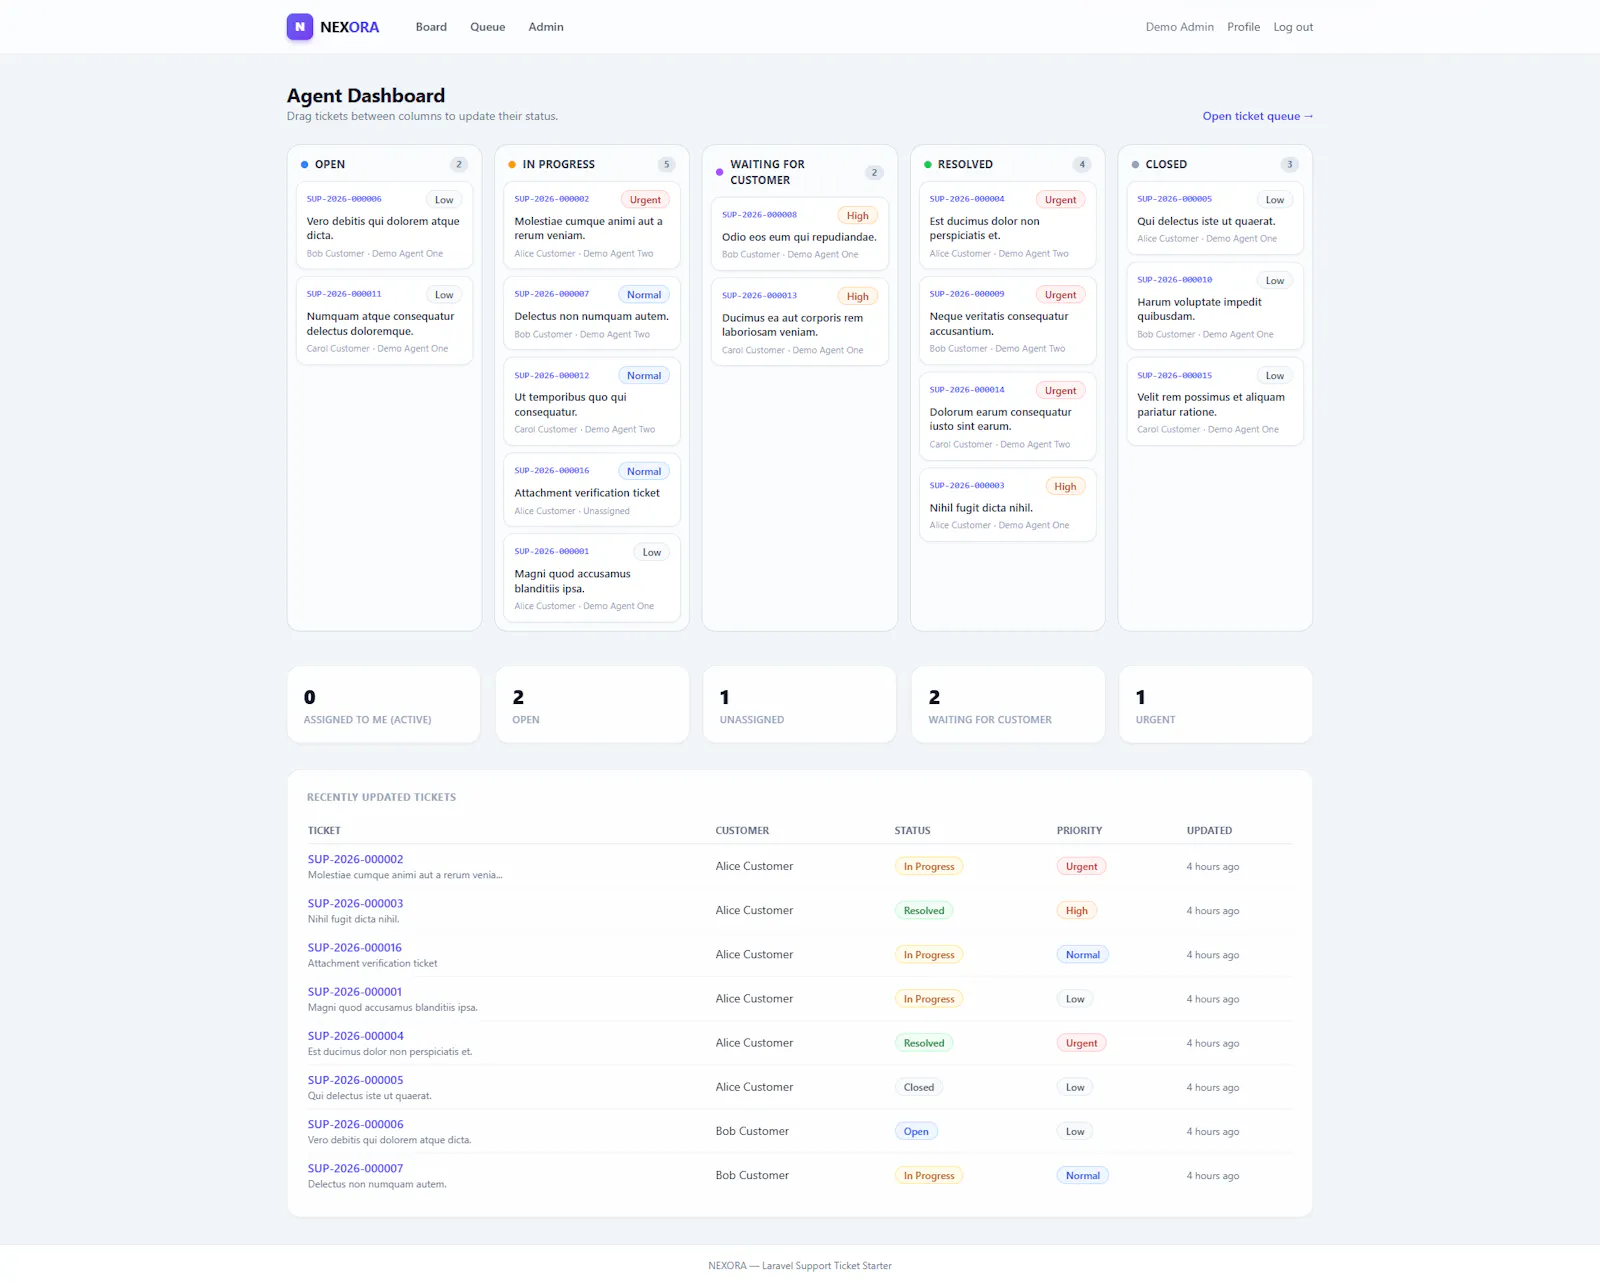1600x1285 pixels.
Task: Open card SUP-2026-000015 in Closed column
Action: [1215, 401]
